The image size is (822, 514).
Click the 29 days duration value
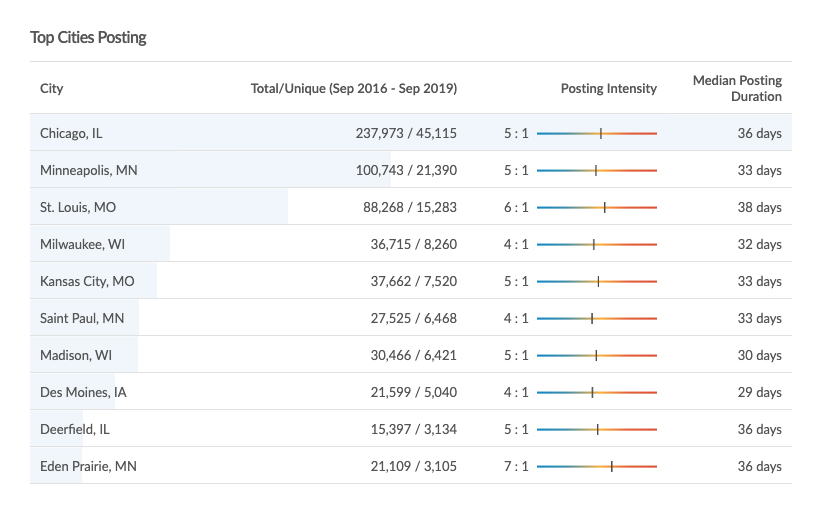(x=760, y=392)
